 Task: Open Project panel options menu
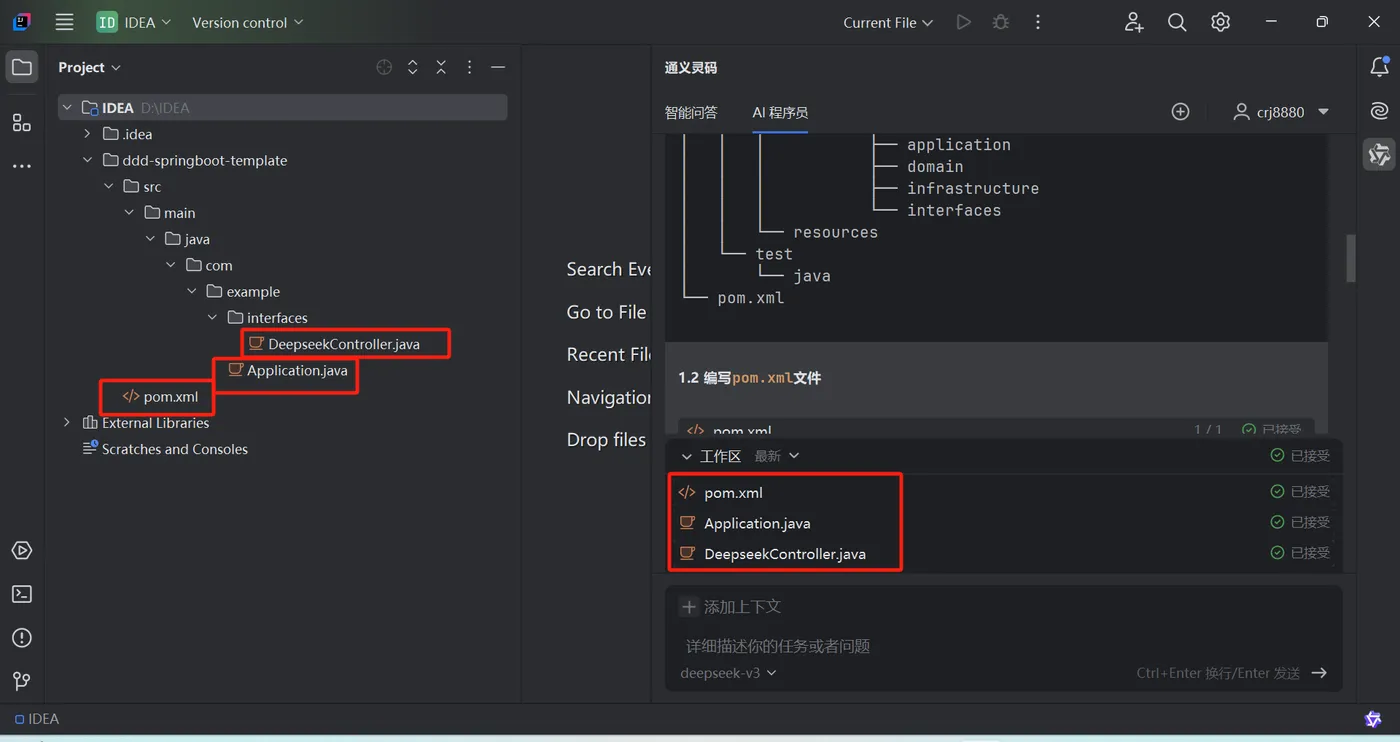(x=469, y=67)
